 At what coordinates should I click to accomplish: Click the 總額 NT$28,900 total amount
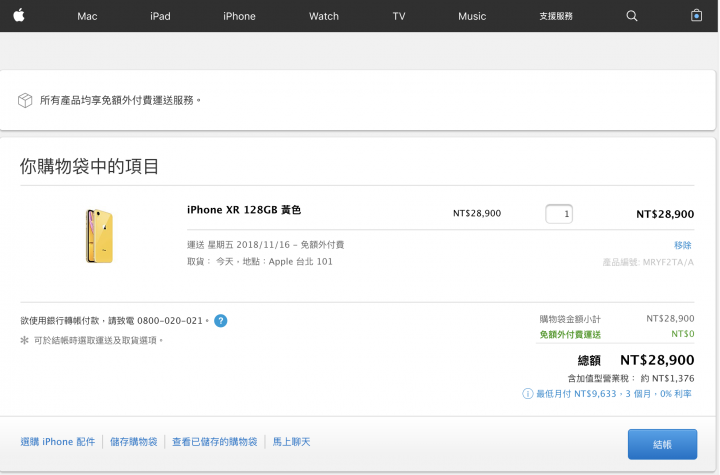tap(636, 360)
